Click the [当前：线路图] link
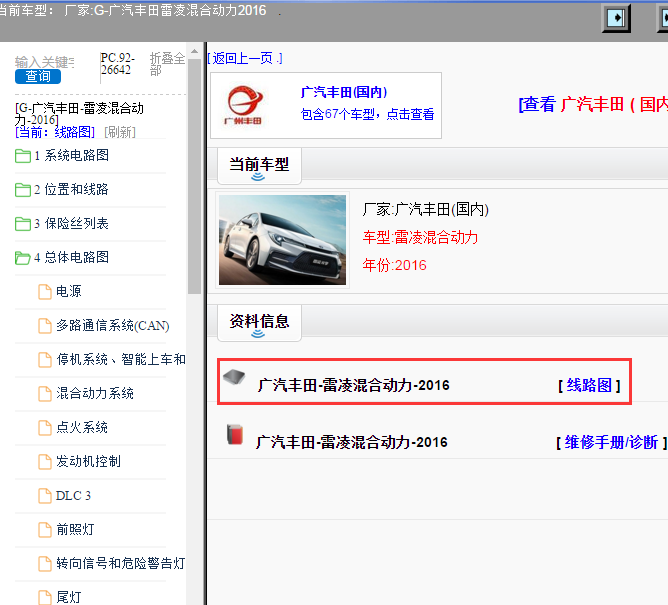 (55, 132)
